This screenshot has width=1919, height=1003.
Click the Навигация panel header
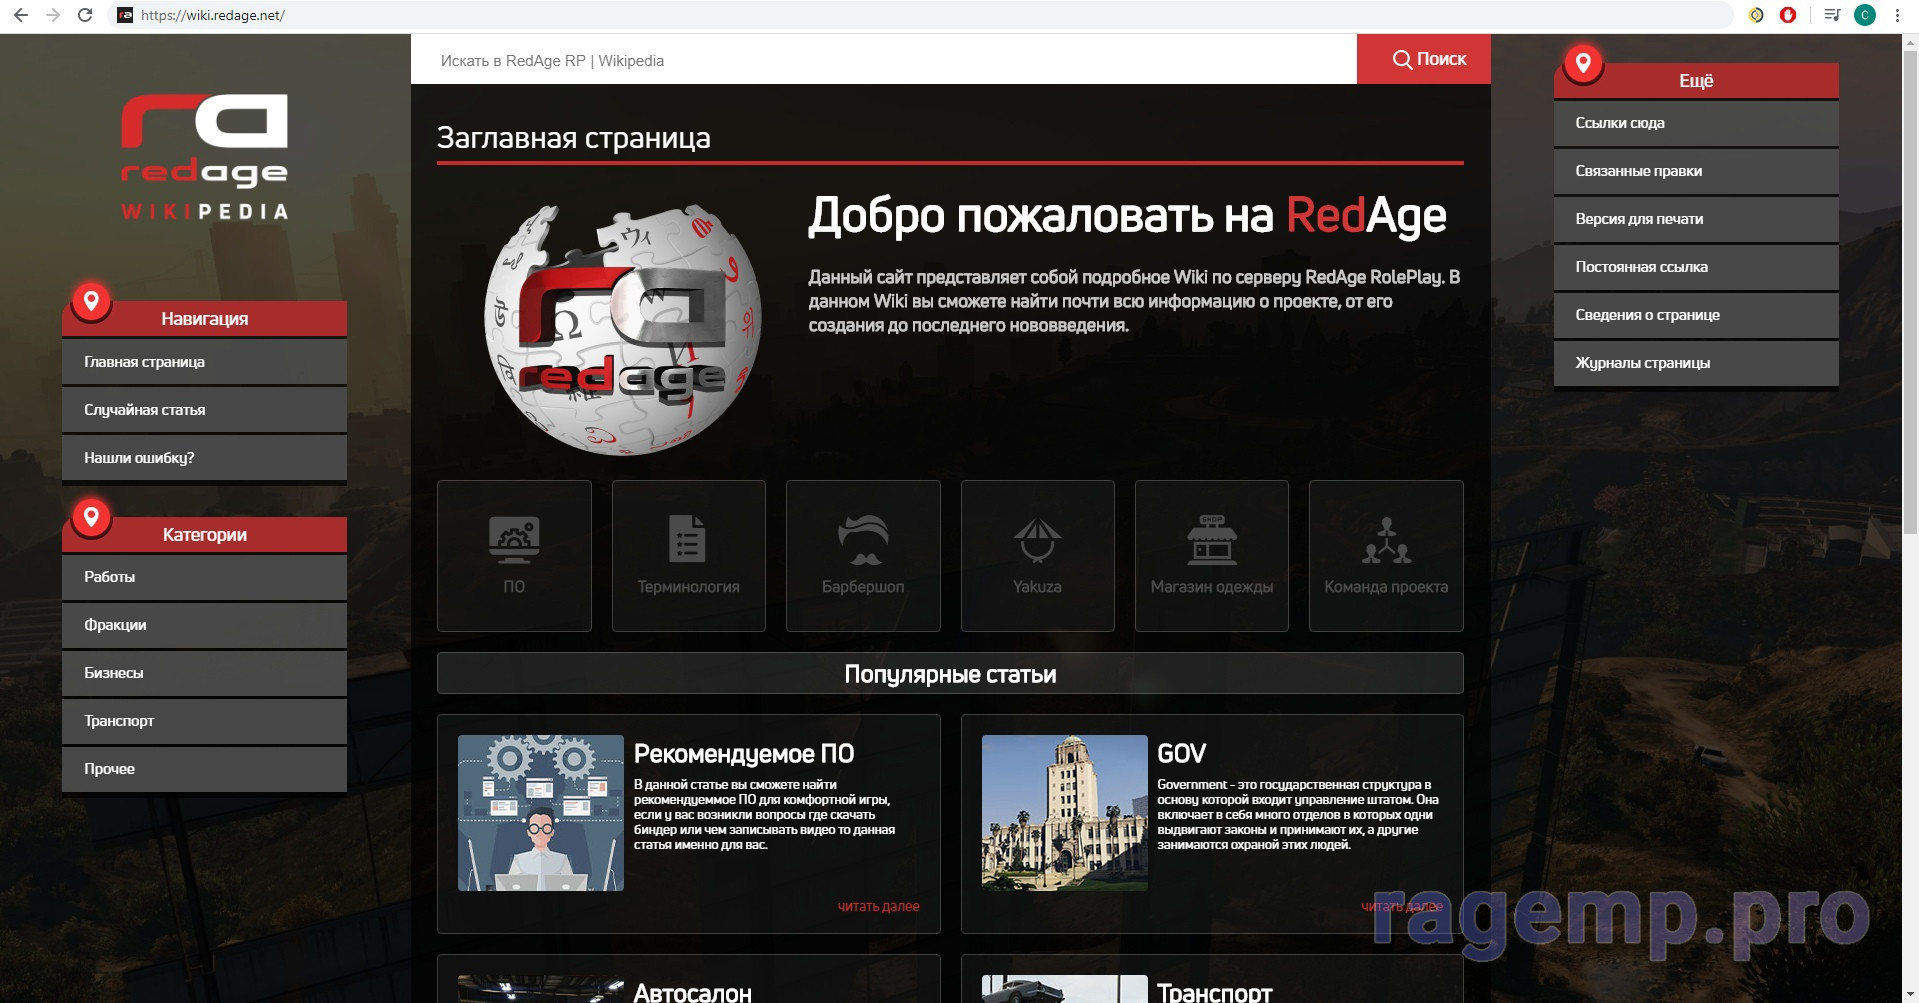tap(204, 318)
